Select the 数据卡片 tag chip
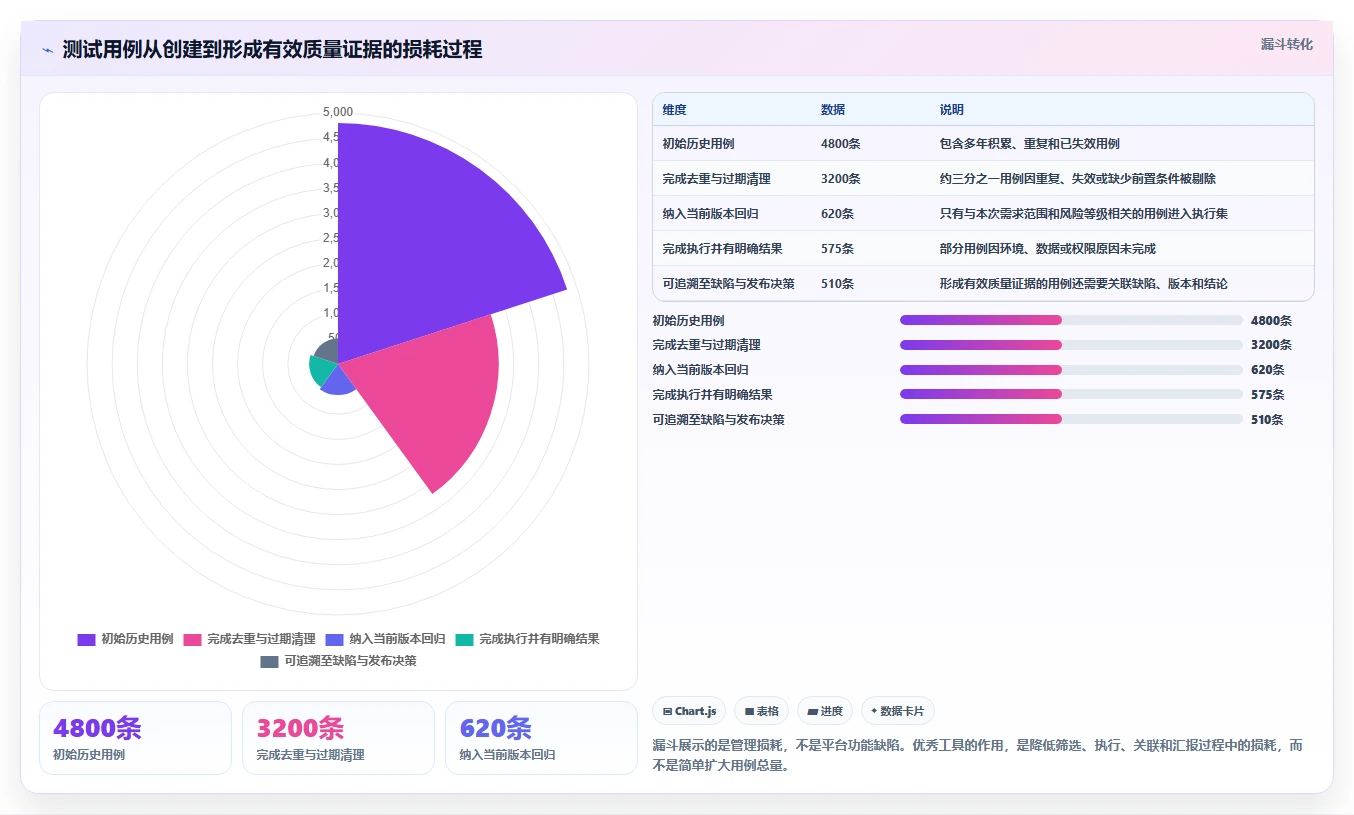Screen dimensions: 1354x815 click(x=898, y=711)
